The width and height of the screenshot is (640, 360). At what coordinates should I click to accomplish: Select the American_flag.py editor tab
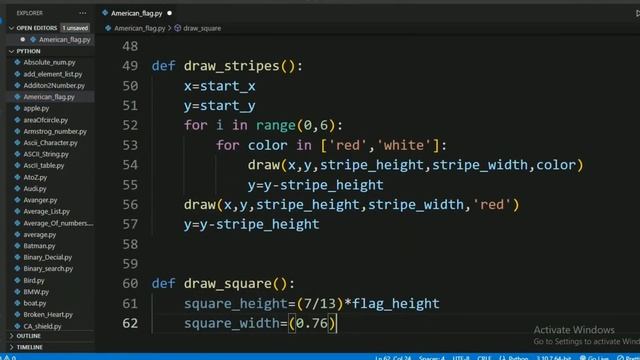coord(136,13)
